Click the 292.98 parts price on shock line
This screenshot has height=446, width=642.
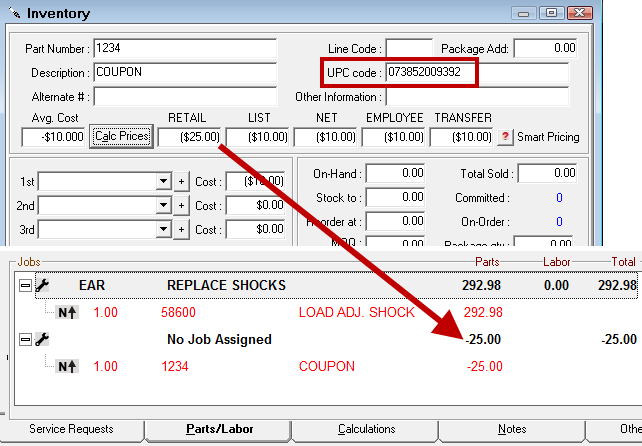pos(483,312)
